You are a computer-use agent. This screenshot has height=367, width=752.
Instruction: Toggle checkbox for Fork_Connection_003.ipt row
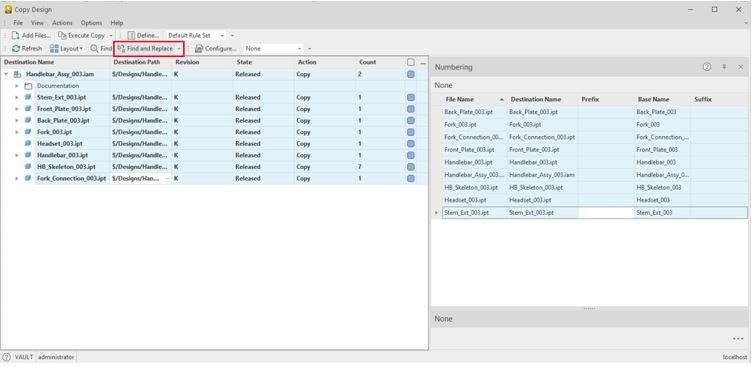point(411,178)
